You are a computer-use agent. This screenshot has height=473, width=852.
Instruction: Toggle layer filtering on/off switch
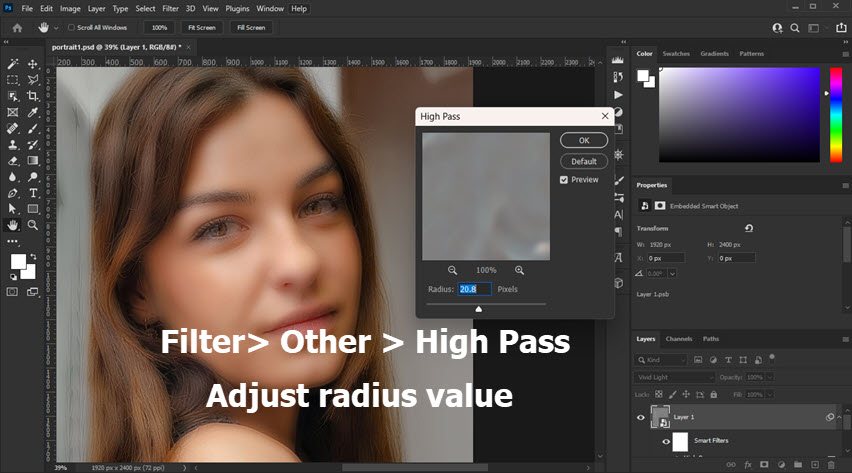click(x=772, y=358)
